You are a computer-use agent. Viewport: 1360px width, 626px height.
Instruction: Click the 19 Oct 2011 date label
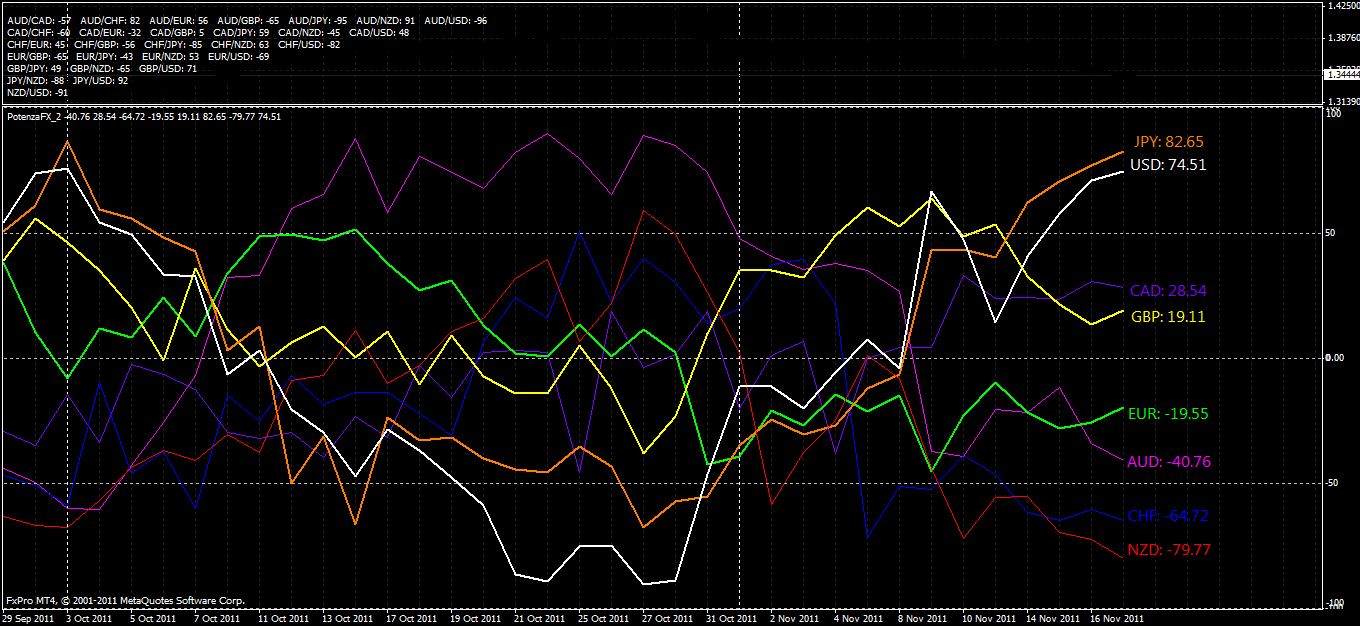(x=475, y=619)
